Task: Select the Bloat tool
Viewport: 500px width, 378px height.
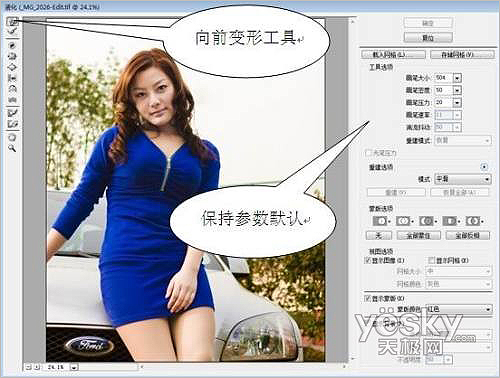Action: coord(13,67)
